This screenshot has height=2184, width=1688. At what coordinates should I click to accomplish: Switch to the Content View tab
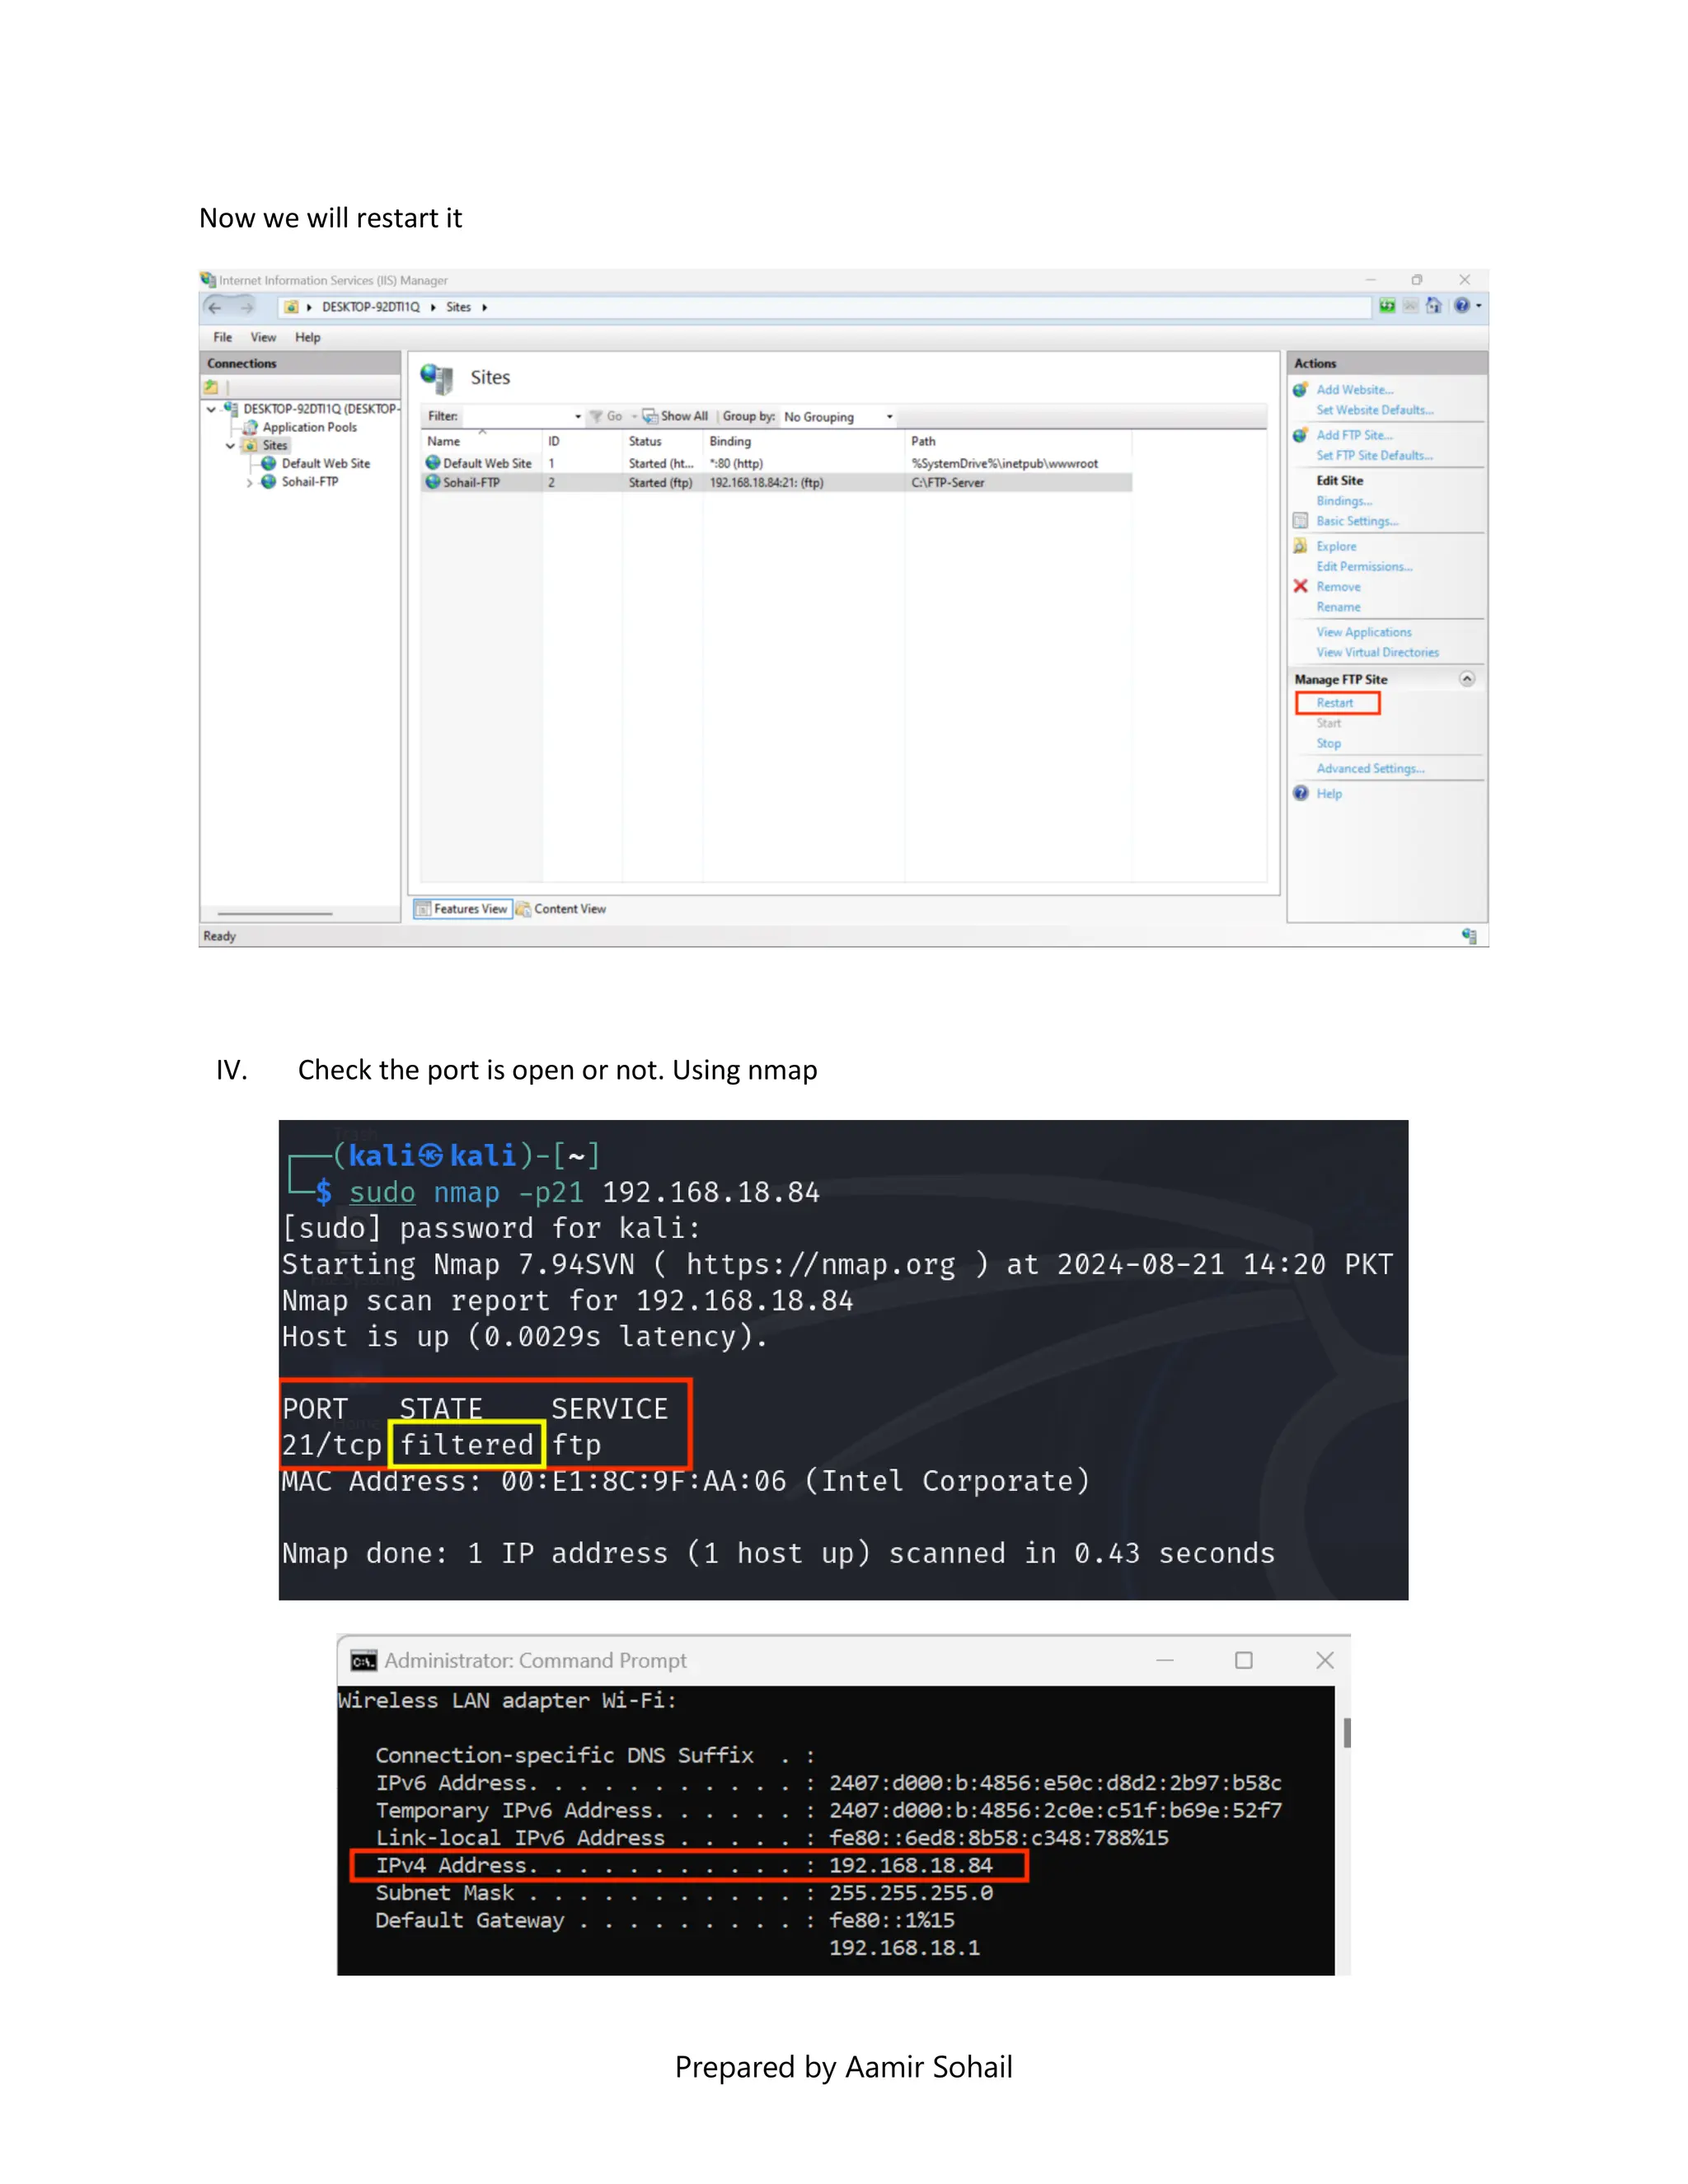click(x=561, y=909)
